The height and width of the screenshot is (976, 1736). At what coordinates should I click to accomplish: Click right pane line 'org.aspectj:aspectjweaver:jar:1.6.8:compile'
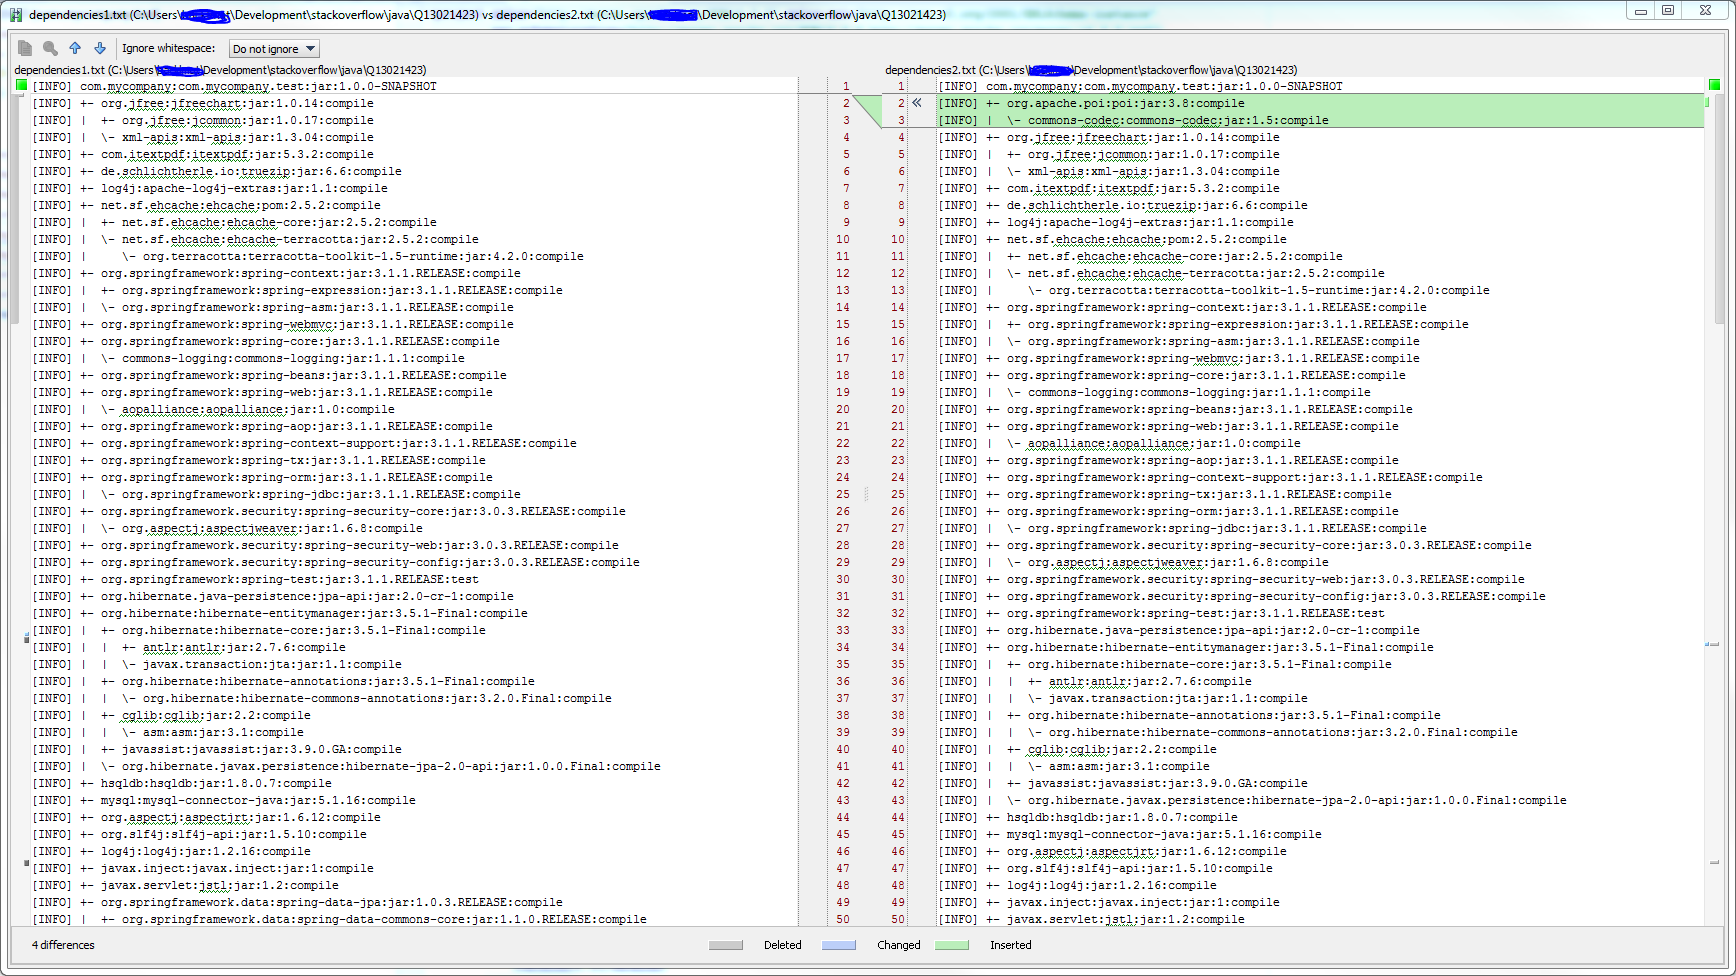tap(1178, 562)
